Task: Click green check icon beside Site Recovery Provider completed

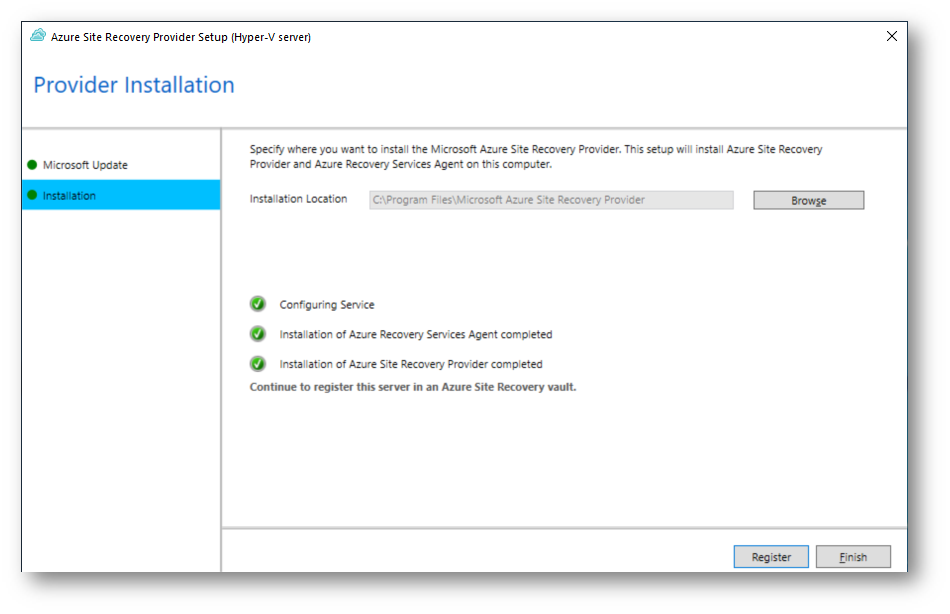Action: (257, 363)
